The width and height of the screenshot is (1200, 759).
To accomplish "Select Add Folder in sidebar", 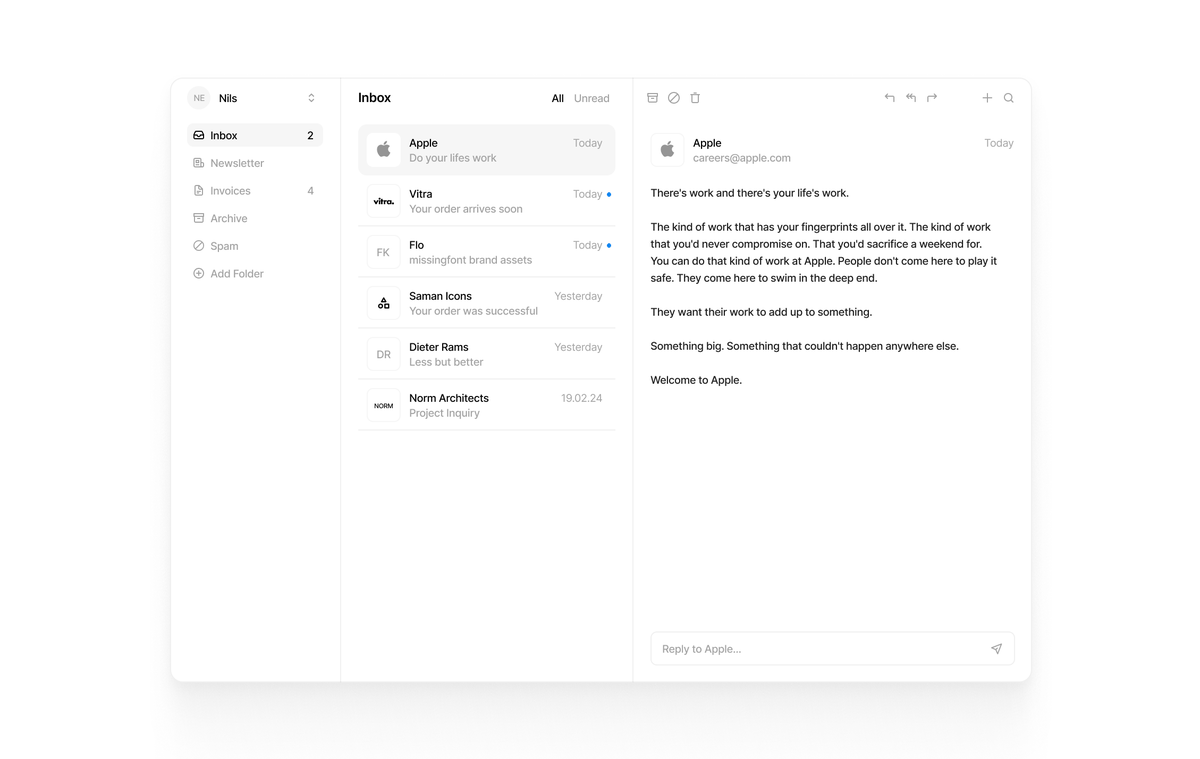I will point(255,273).
